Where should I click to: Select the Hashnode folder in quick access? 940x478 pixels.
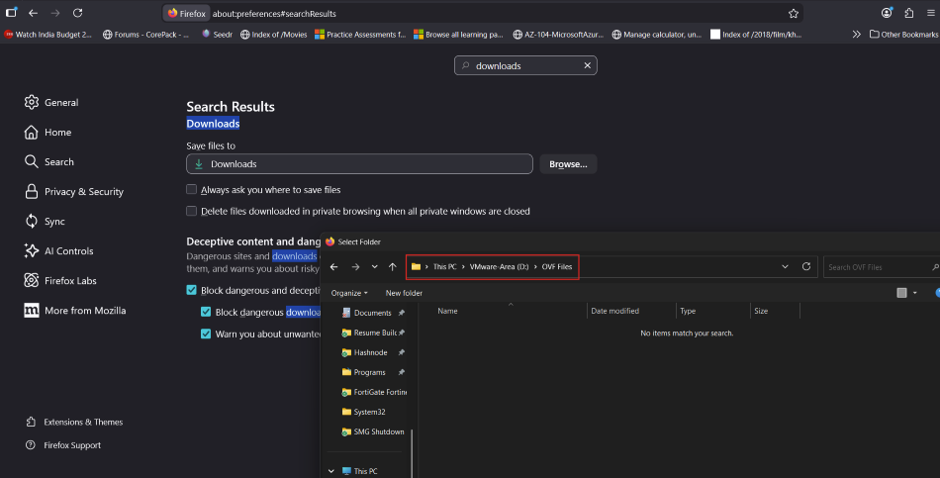click(370, 353)
